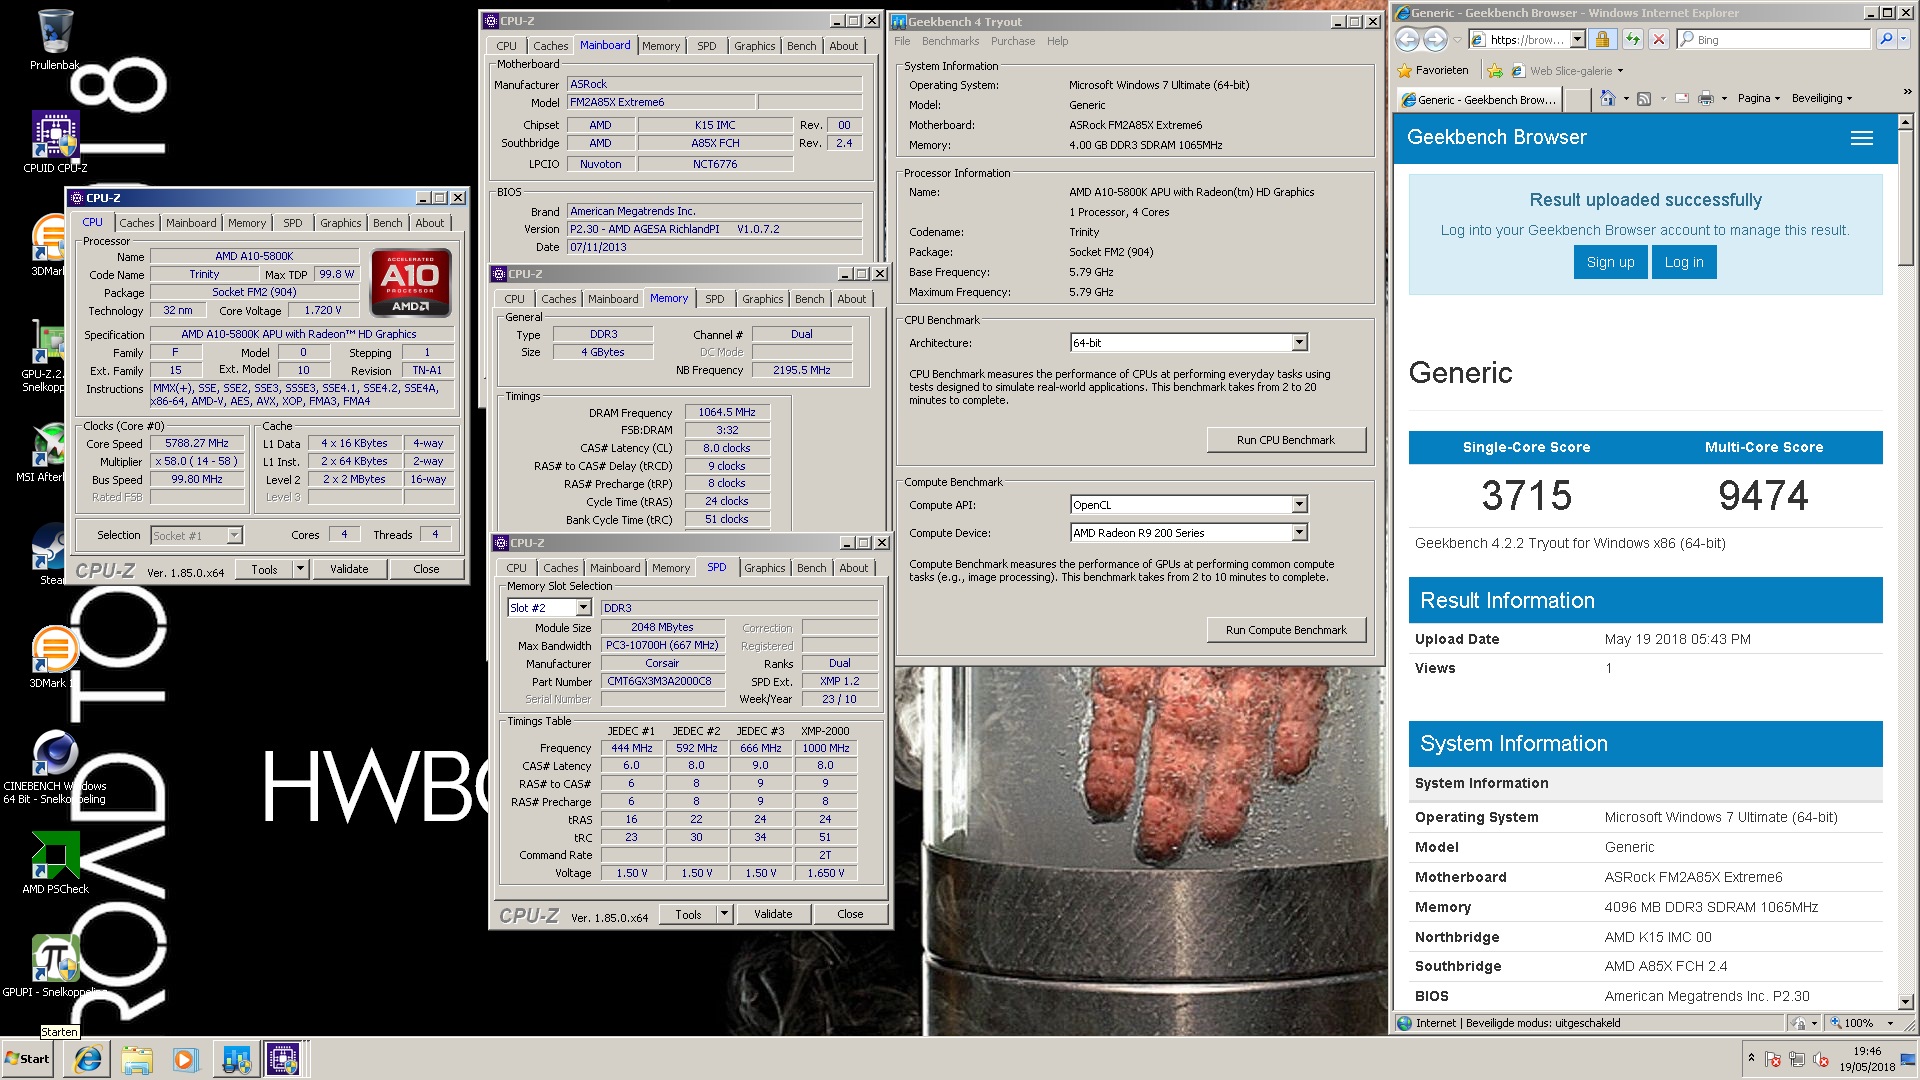Click the Bing search input field
The image size is (1920, 1080).
click(x=1782, y=39)
